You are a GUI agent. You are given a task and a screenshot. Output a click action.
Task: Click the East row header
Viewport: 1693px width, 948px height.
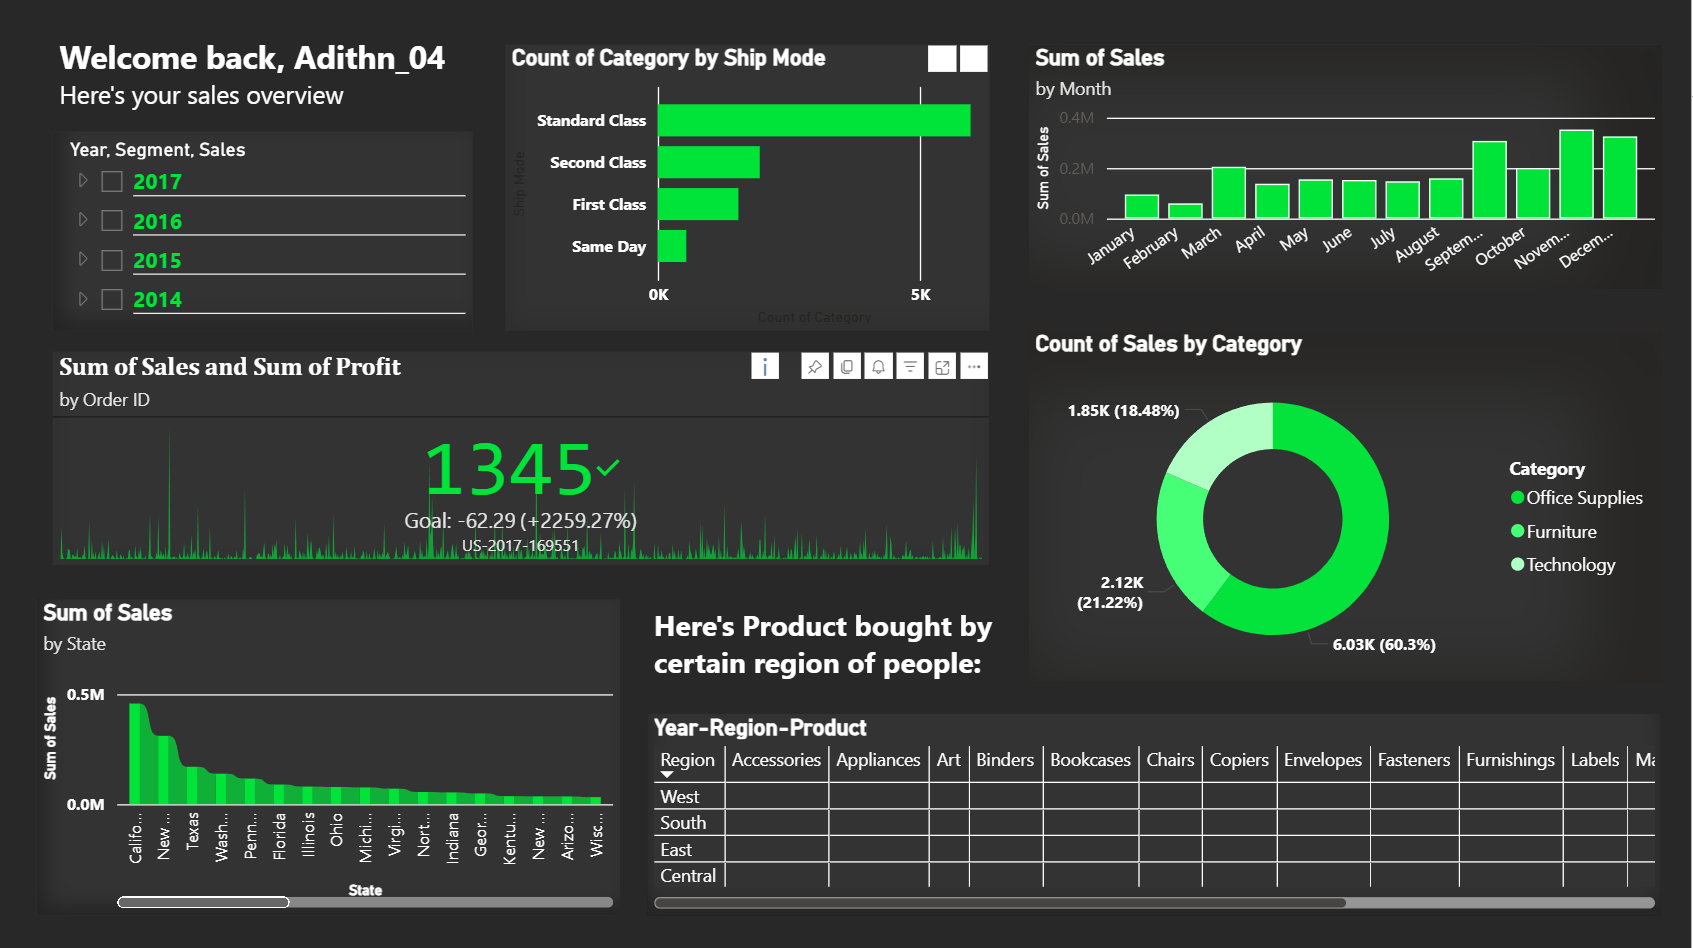676,850
